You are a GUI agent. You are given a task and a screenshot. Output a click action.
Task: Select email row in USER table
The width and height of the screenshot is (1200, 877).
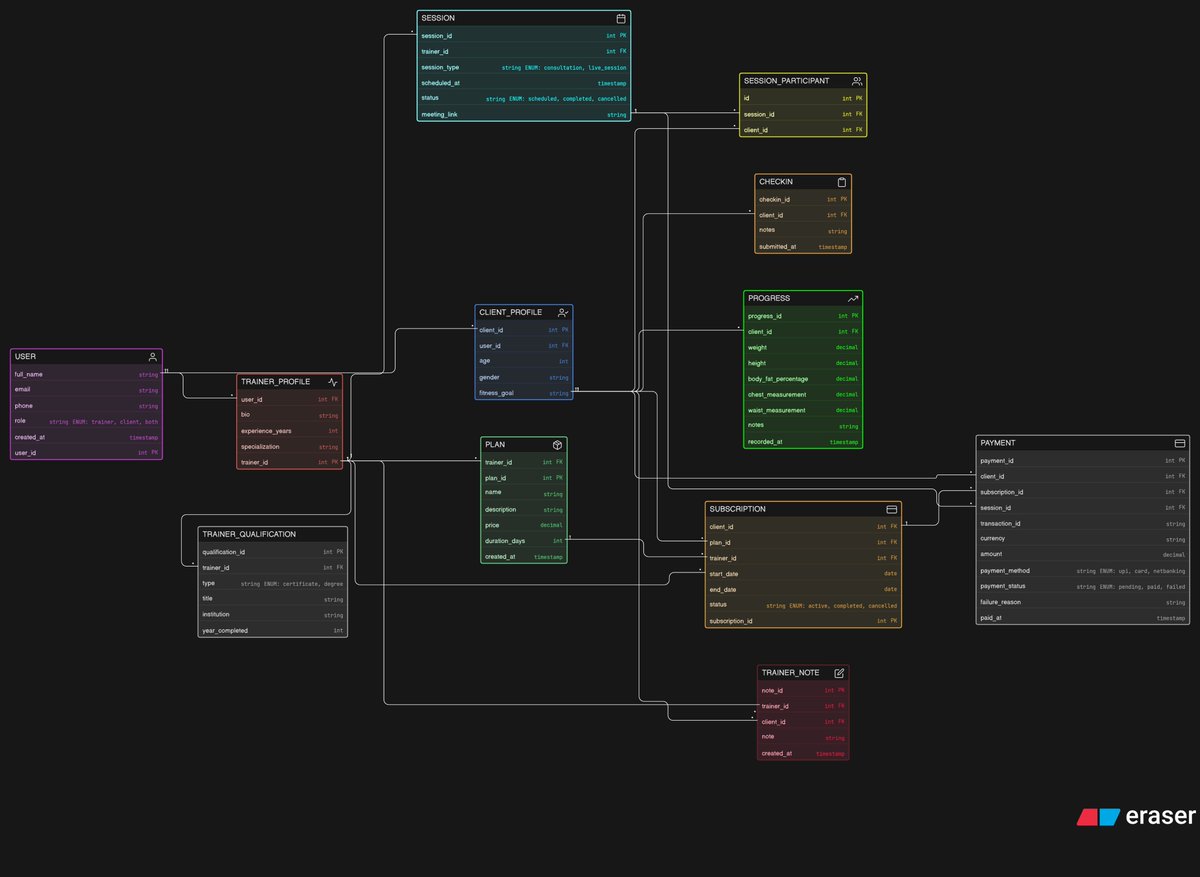tap(86, 390)
